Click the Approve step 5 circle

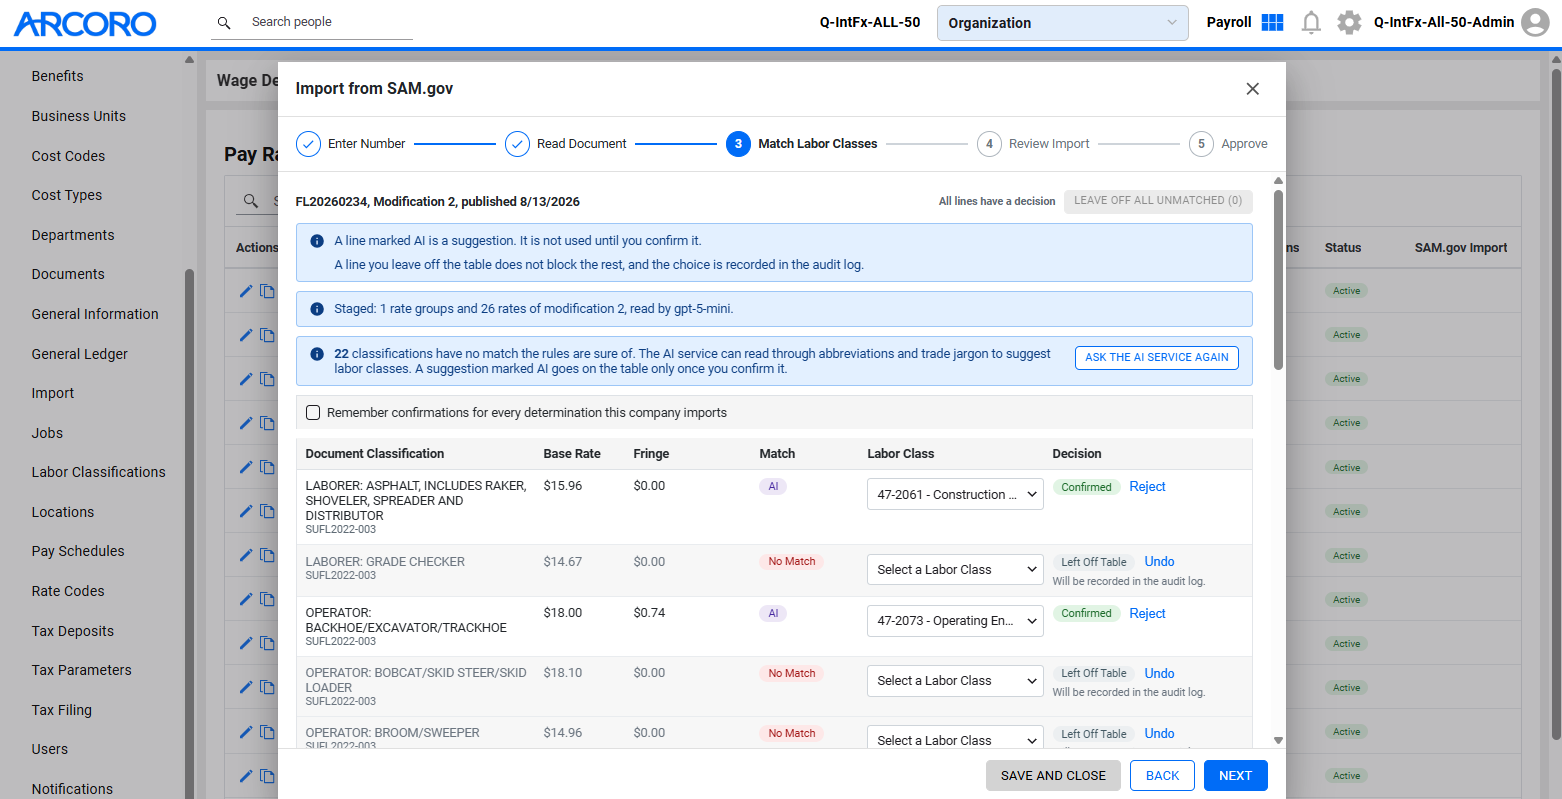click(x=1201, y=144)
